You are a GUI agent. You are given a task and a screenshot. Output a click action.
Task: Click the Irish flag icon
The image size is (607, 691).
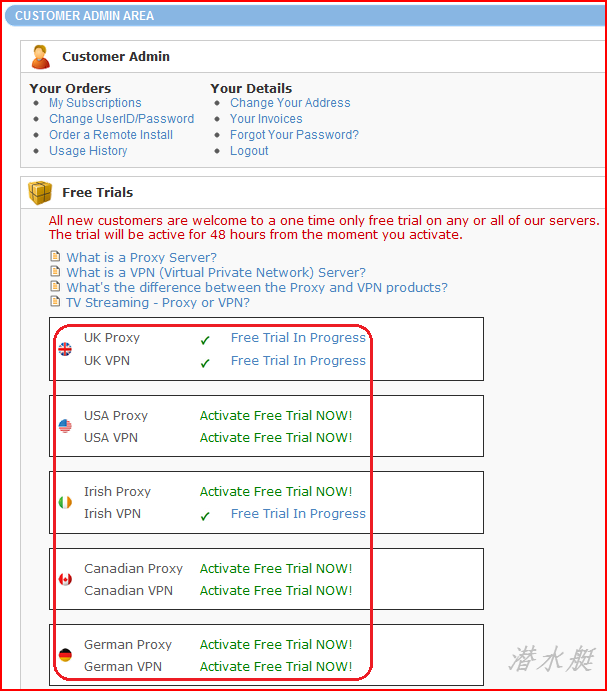[x=65, y=502]
